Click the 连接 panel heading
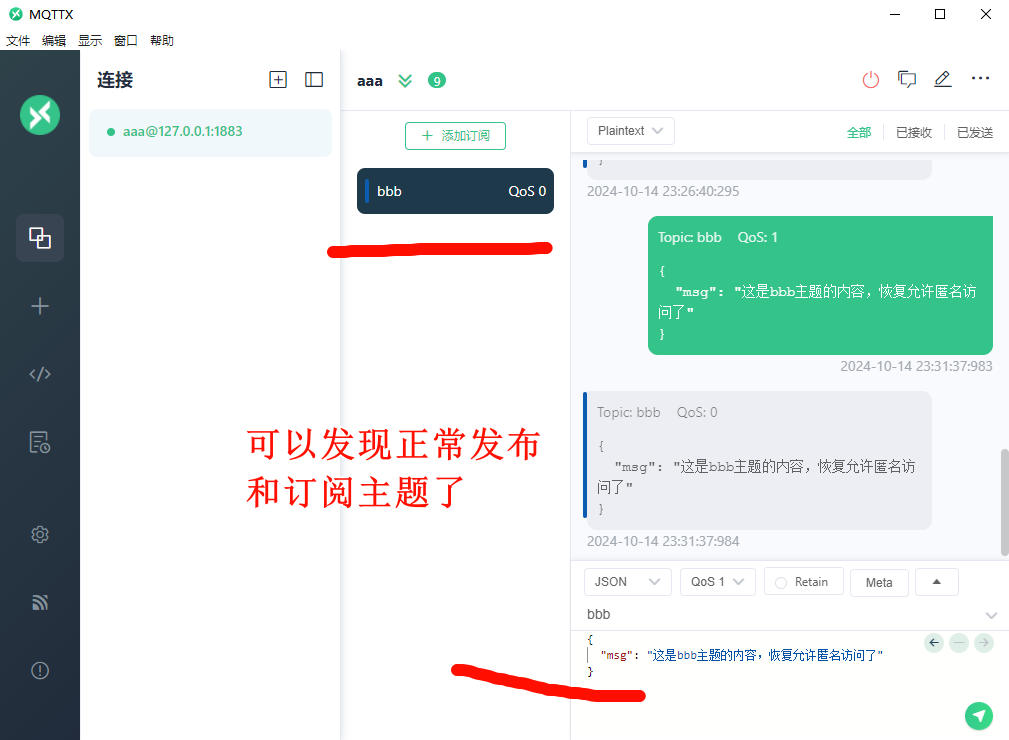 (x=115, y=80)
